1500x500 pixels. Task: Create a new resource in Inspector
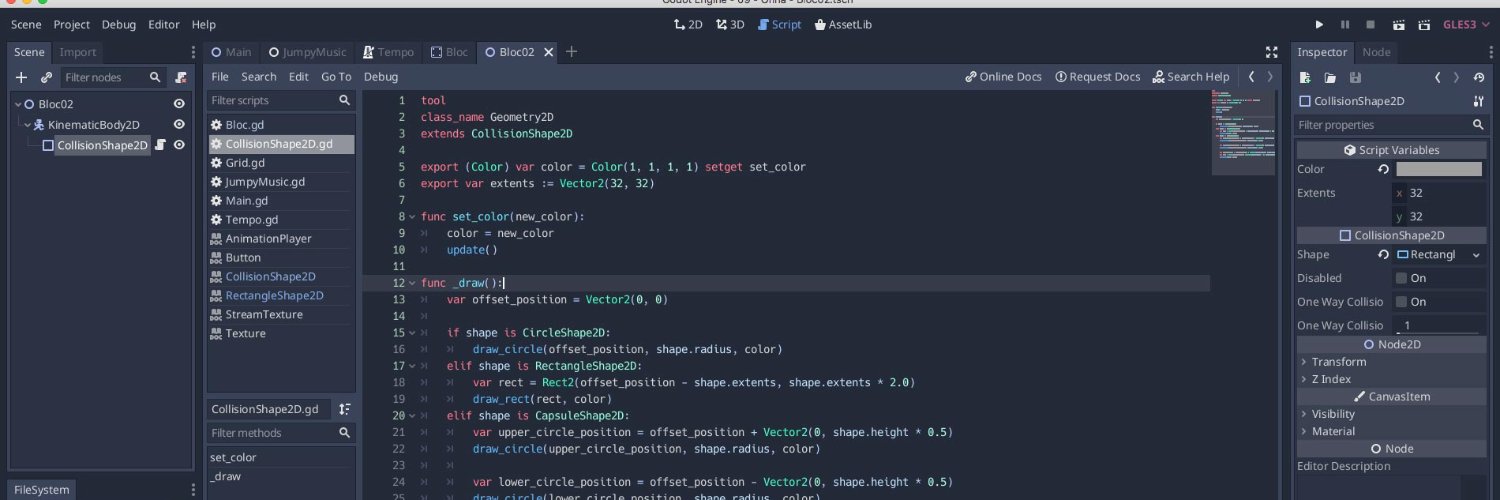coord(1305,77)
